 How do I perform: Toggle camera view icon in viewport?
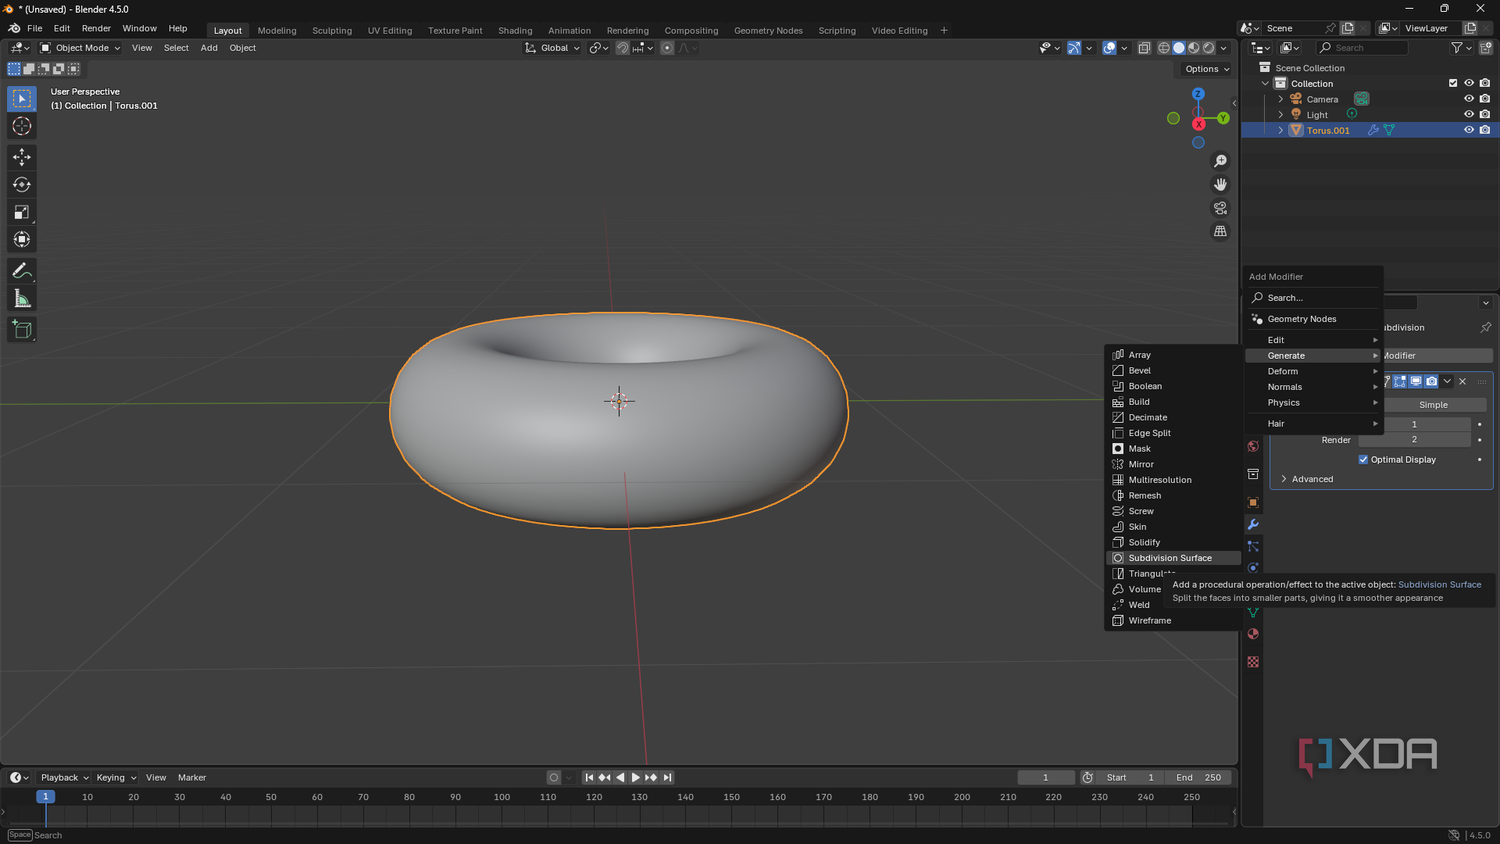pos(1220,208)
